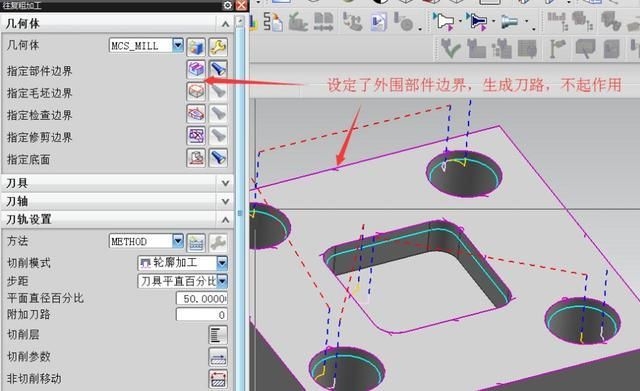Select trim boundary icon for 指定修剪边界
Image resolution: width=640 pixels, height=391 pixels.
click(x=196, y=136)
